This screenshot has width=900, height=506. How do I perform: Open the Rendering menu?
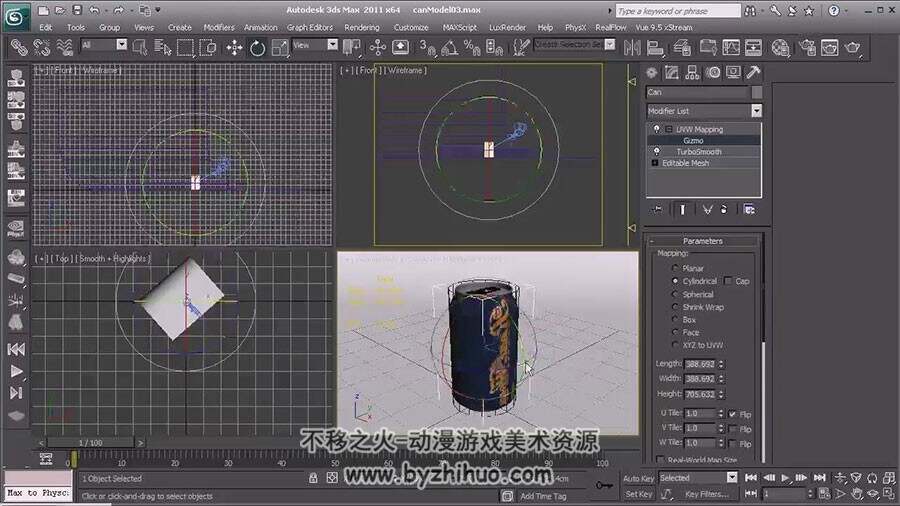click(x=362, y=27)
